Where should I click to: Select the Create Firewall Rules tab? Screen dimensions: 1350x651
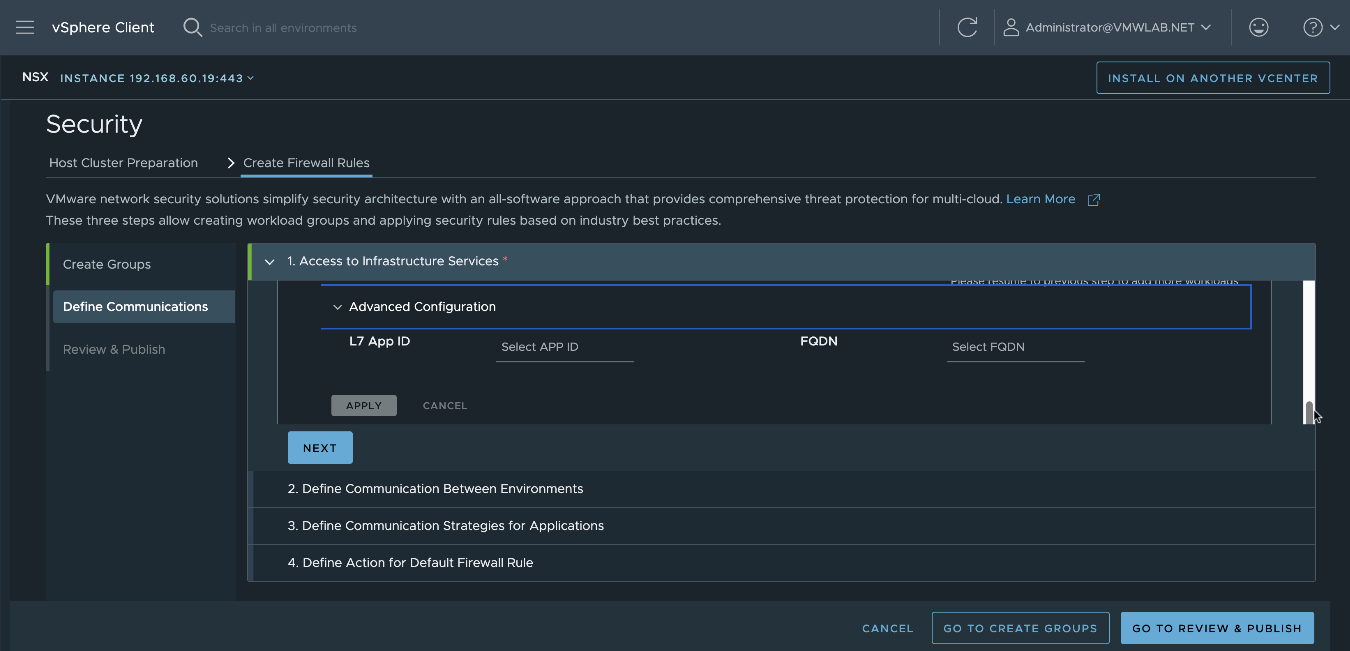point(306,163)
